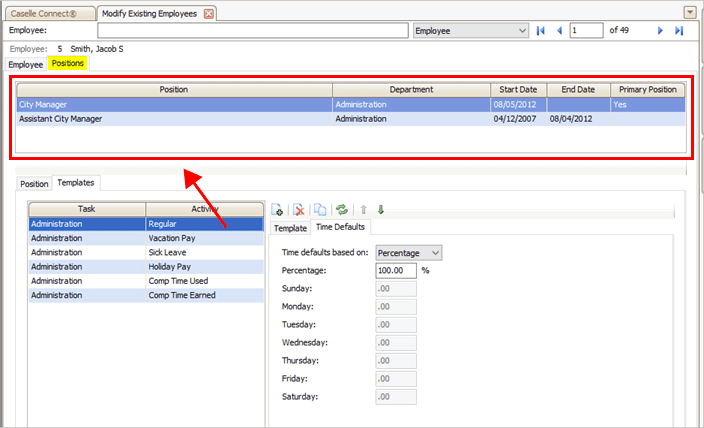Viewport: 704px width, 428px height.
Task: Expand the Time defaults based on dropdown
Action: 434,253
